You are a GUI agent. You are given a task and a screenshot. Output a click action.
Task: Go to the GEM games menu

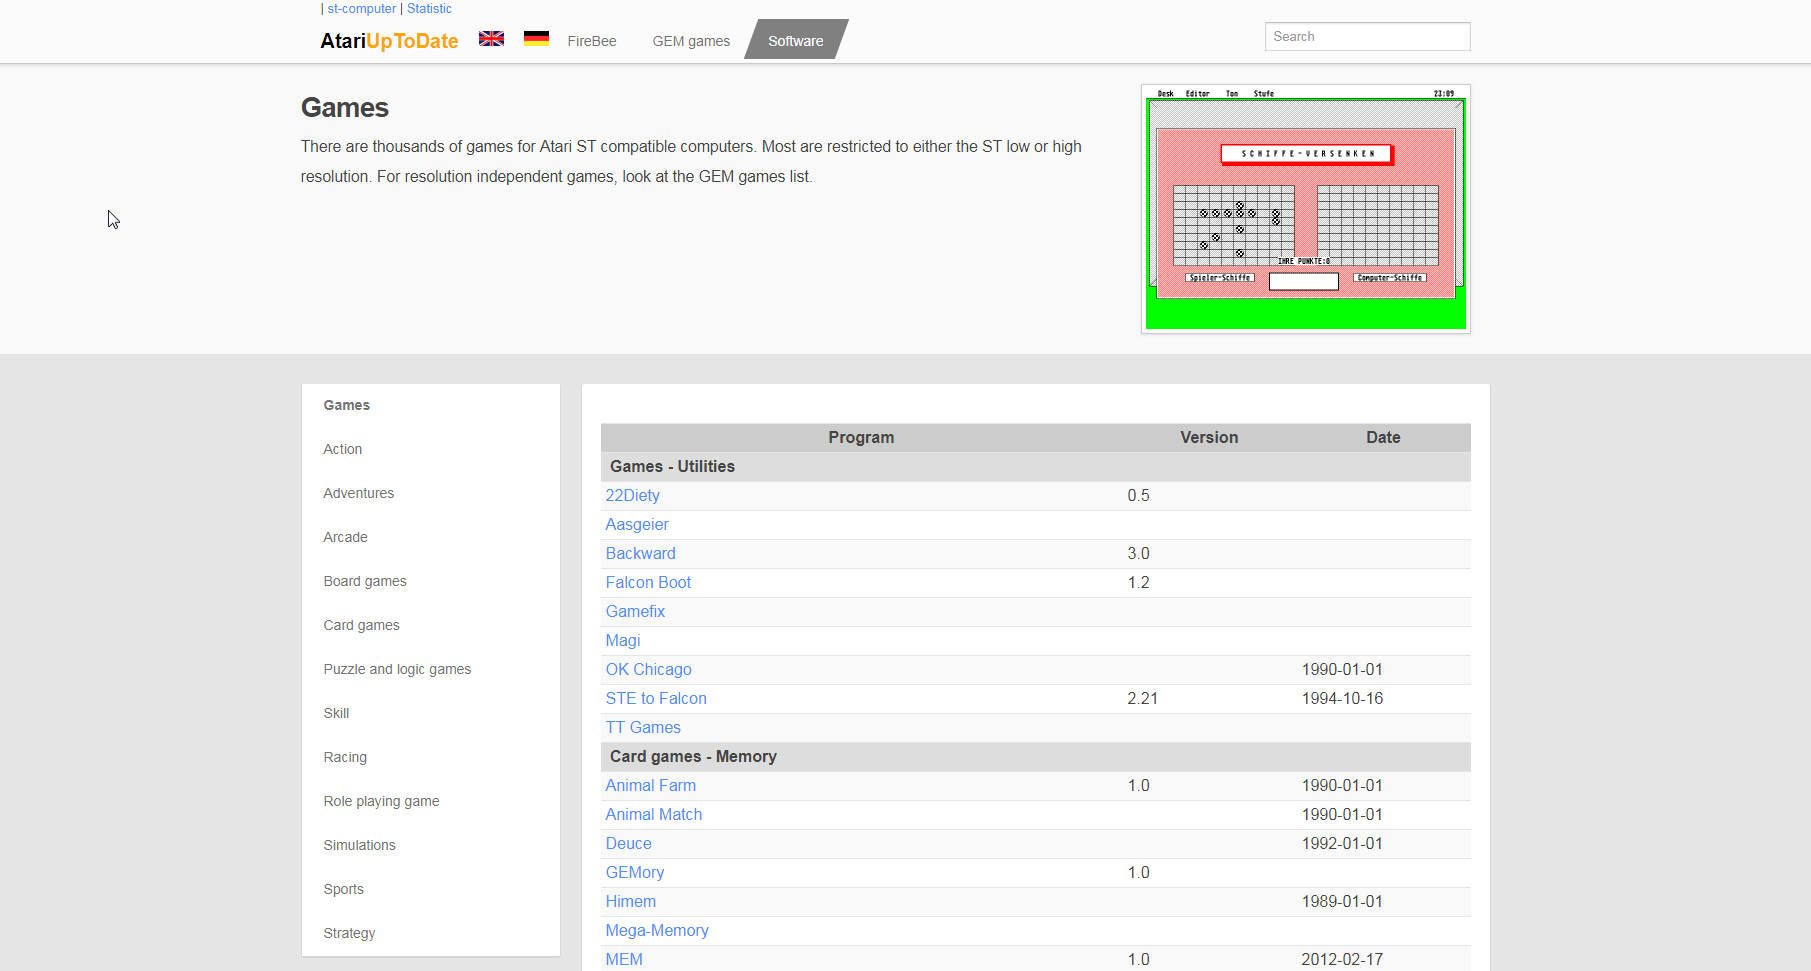tap(691, 41)
